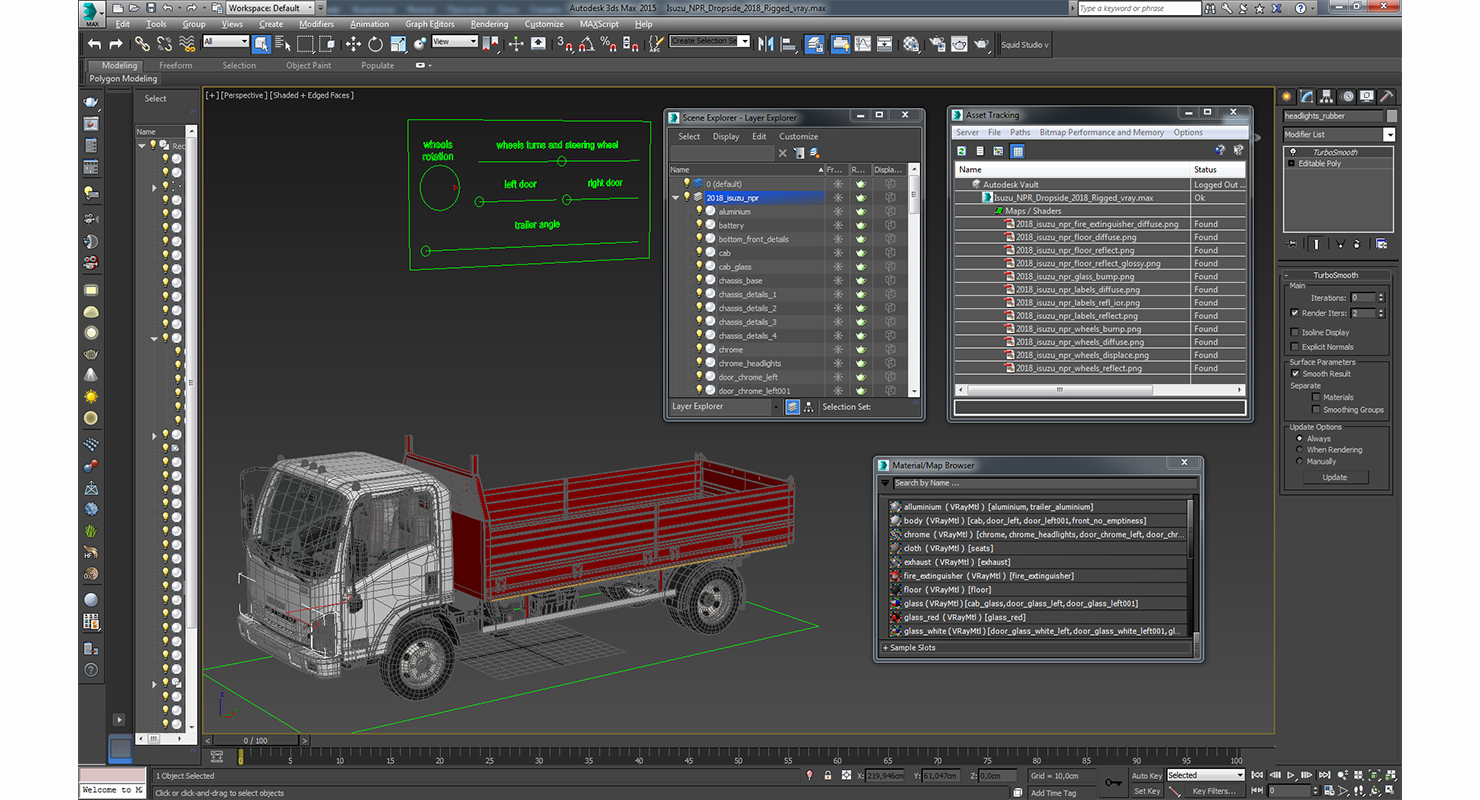Click the Update button in TurboSmooth
The width and height of the screenshot is (1480, 800).
point(1335,477)
